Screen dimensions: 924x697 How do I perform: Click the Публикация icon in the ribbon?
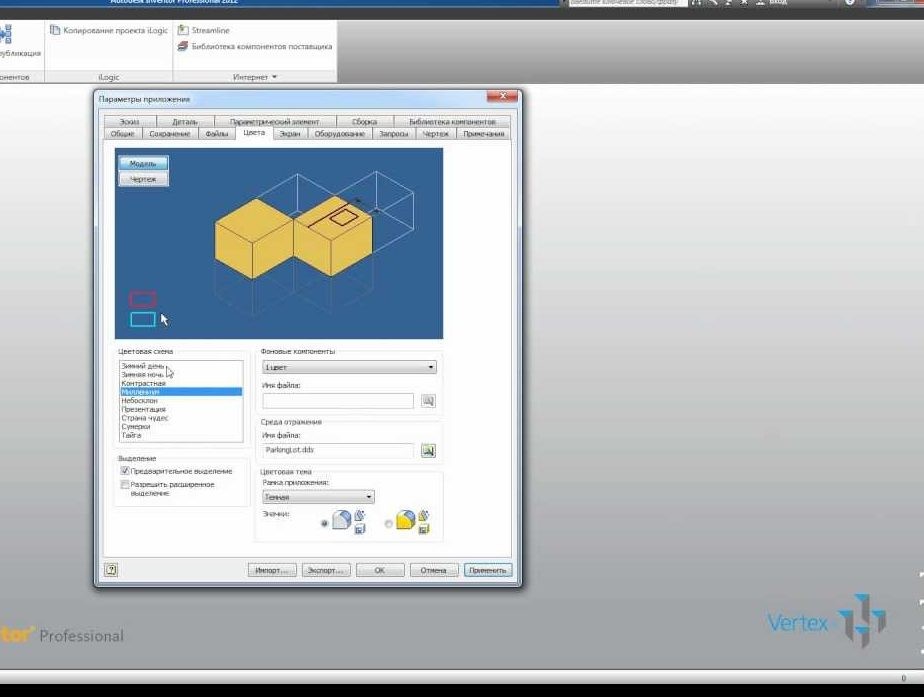(5, 36)
